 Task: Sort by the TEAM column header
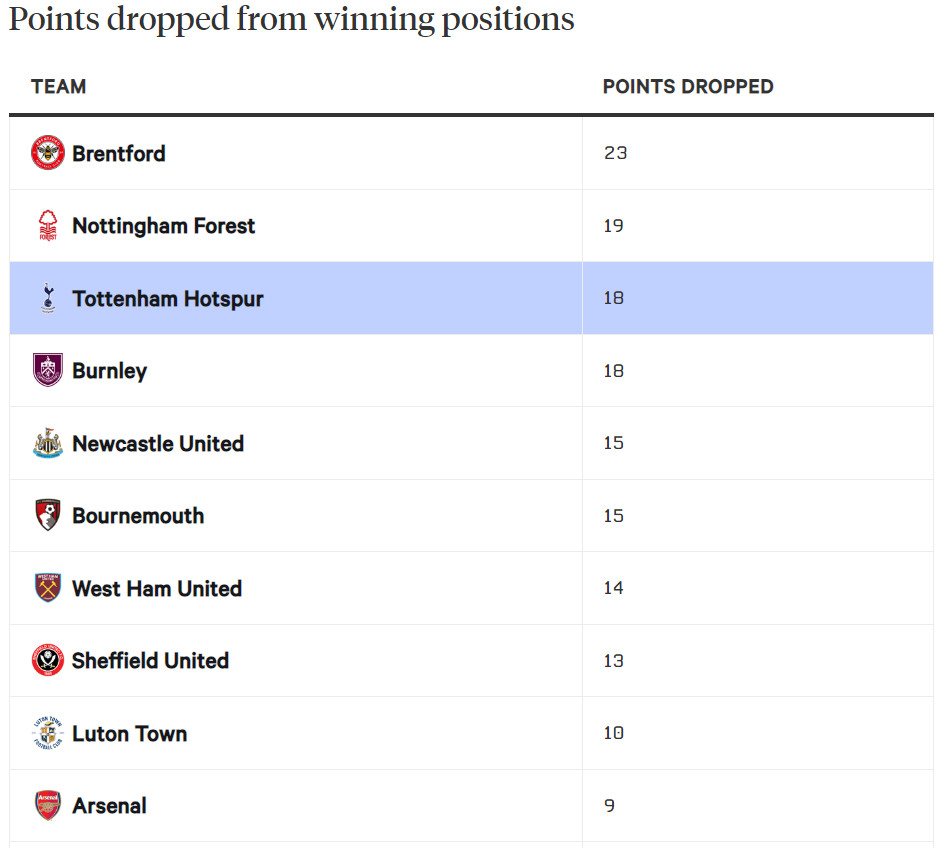click(x=59, y=86)
